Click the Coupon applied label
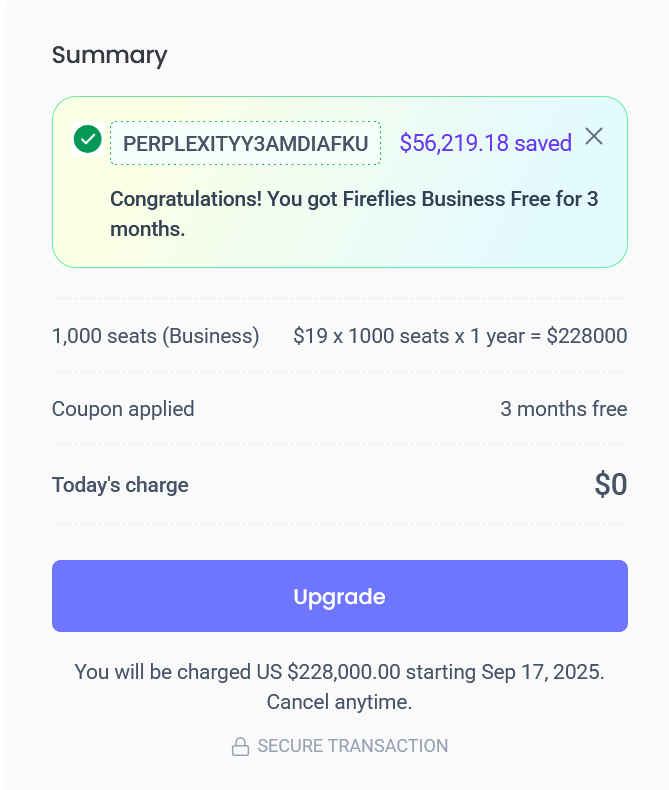Image resolution: width=669 pixels, height=790 pixels. (123, 409)
